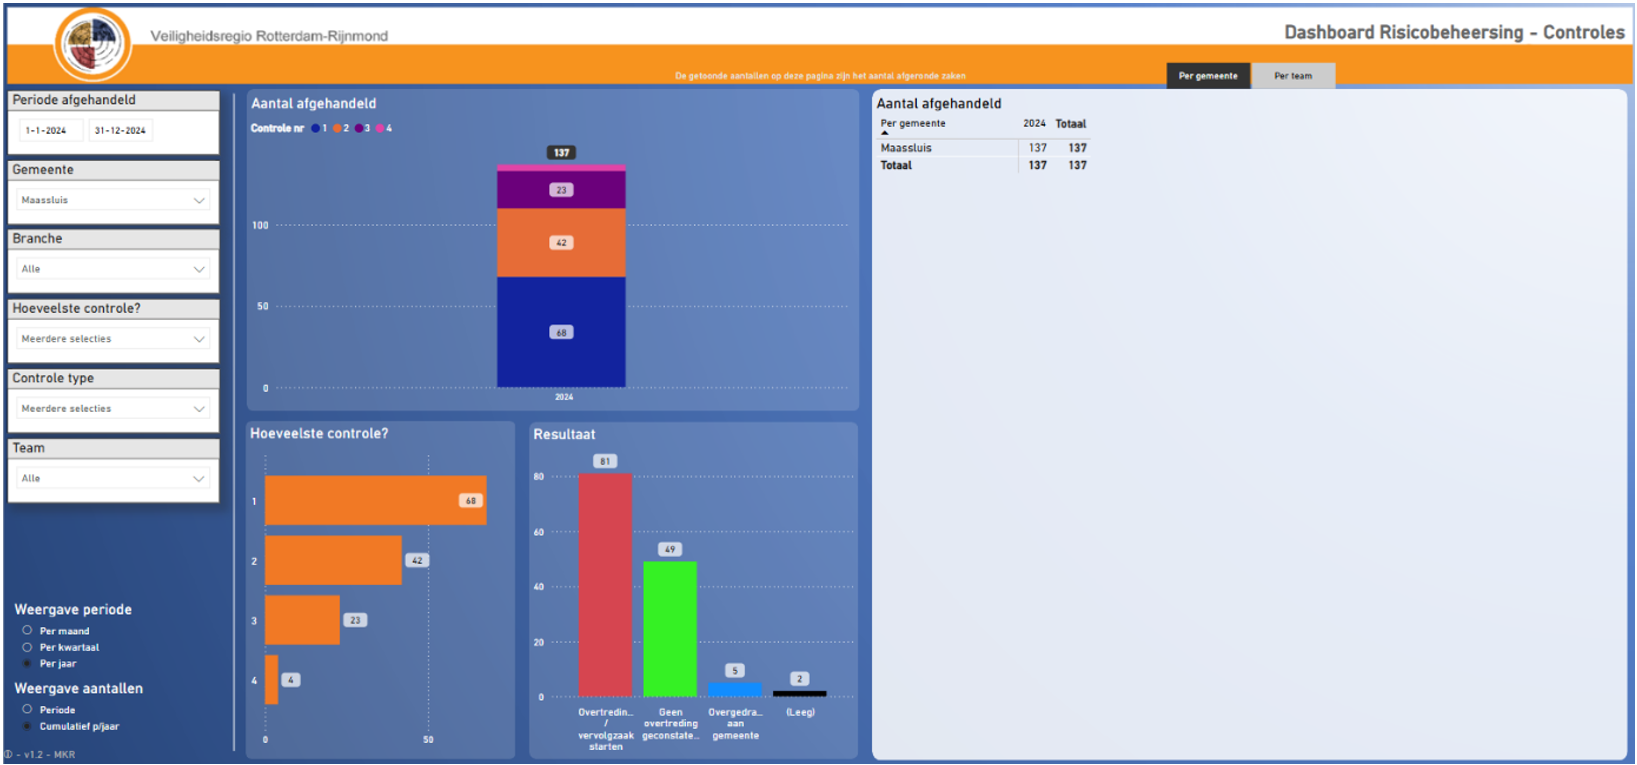Image resolution: width=1637 pixels, height=765 pixels.
Task: Click the info icon beside v1.2
Action: point(8,754)
